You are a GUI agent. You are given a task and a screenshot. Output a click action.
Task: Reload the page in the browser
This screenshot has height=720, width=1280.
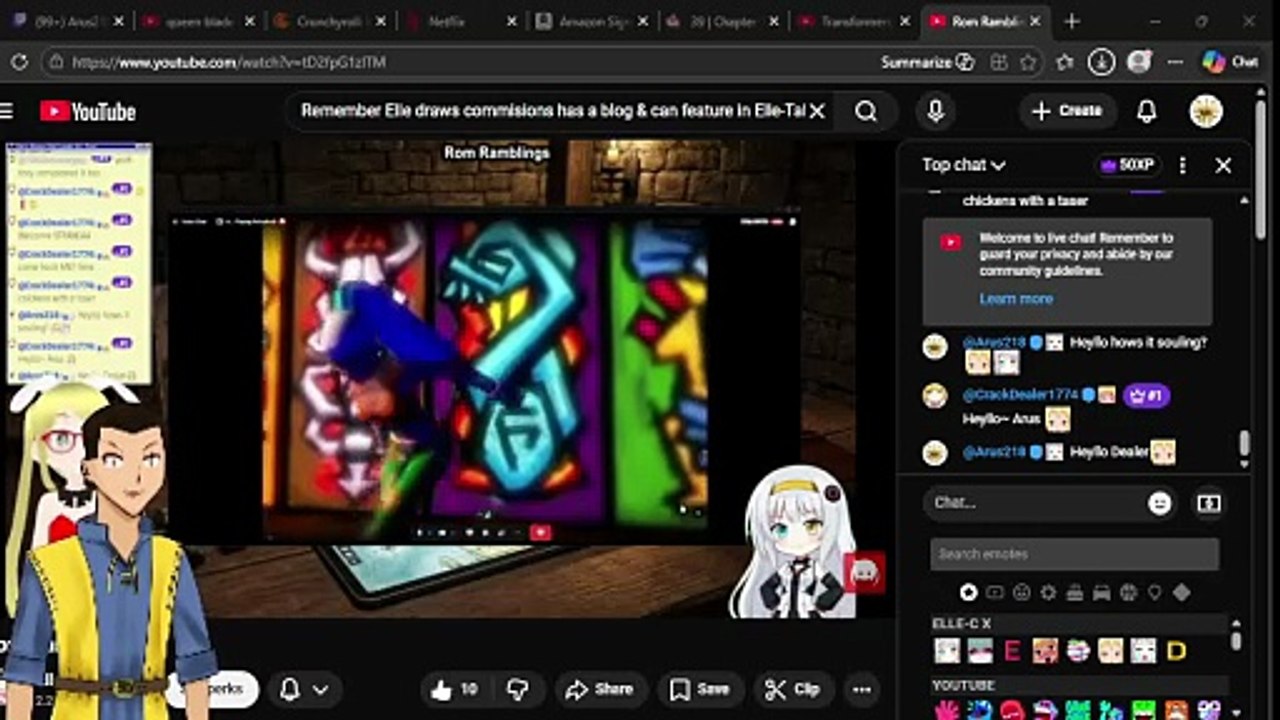click(19, 62)
